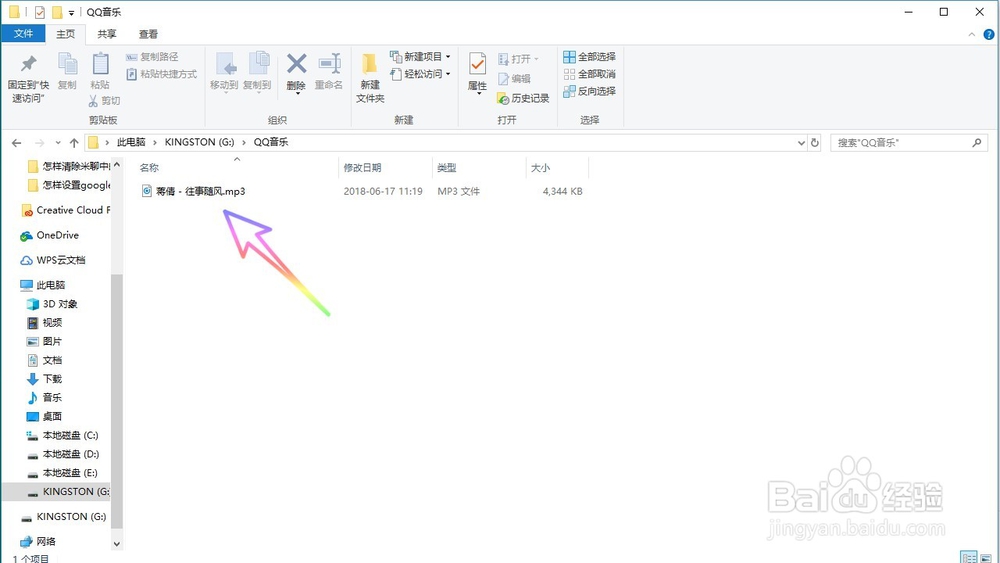Open Move to menu
This screenshot has width=1000, height=563.
[x=224, y=73]
